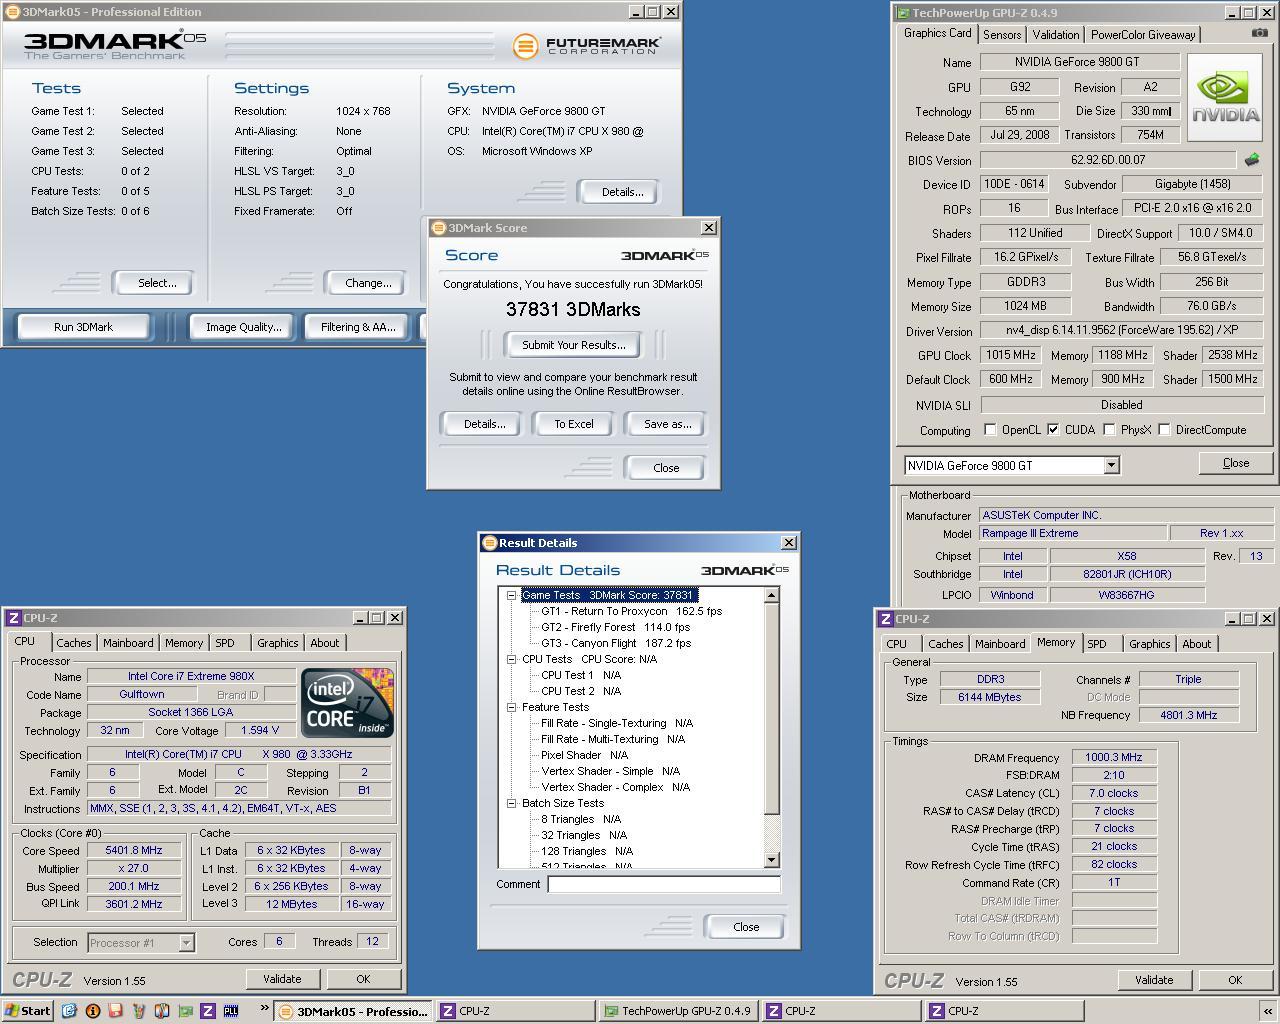Click the Save as... button
This screenshot has height=1024, width=1280.
coord(667,424)
